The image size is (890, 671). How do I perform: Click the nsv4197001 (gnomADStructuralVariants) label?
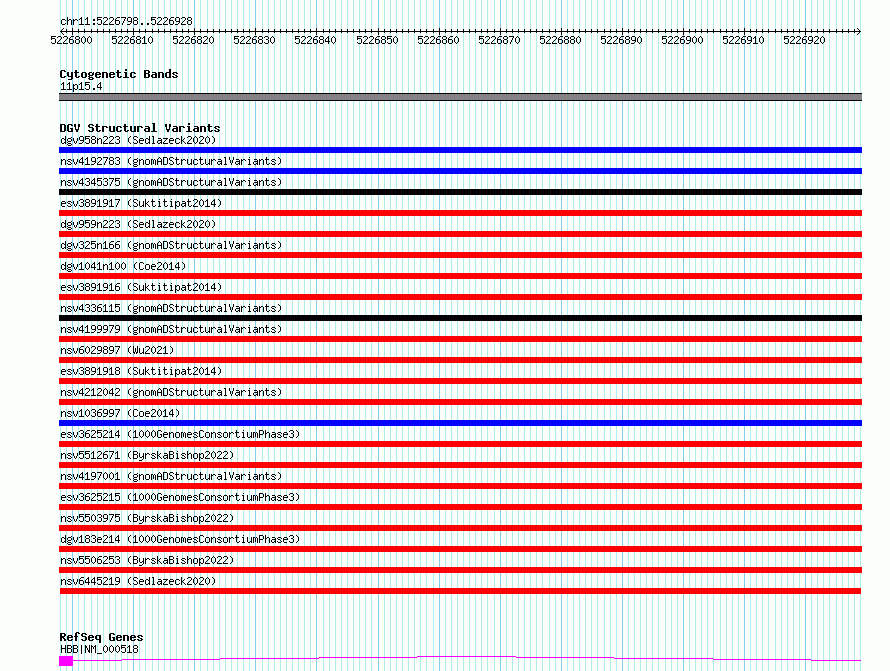pyautogui.click(x=171, y=476)
